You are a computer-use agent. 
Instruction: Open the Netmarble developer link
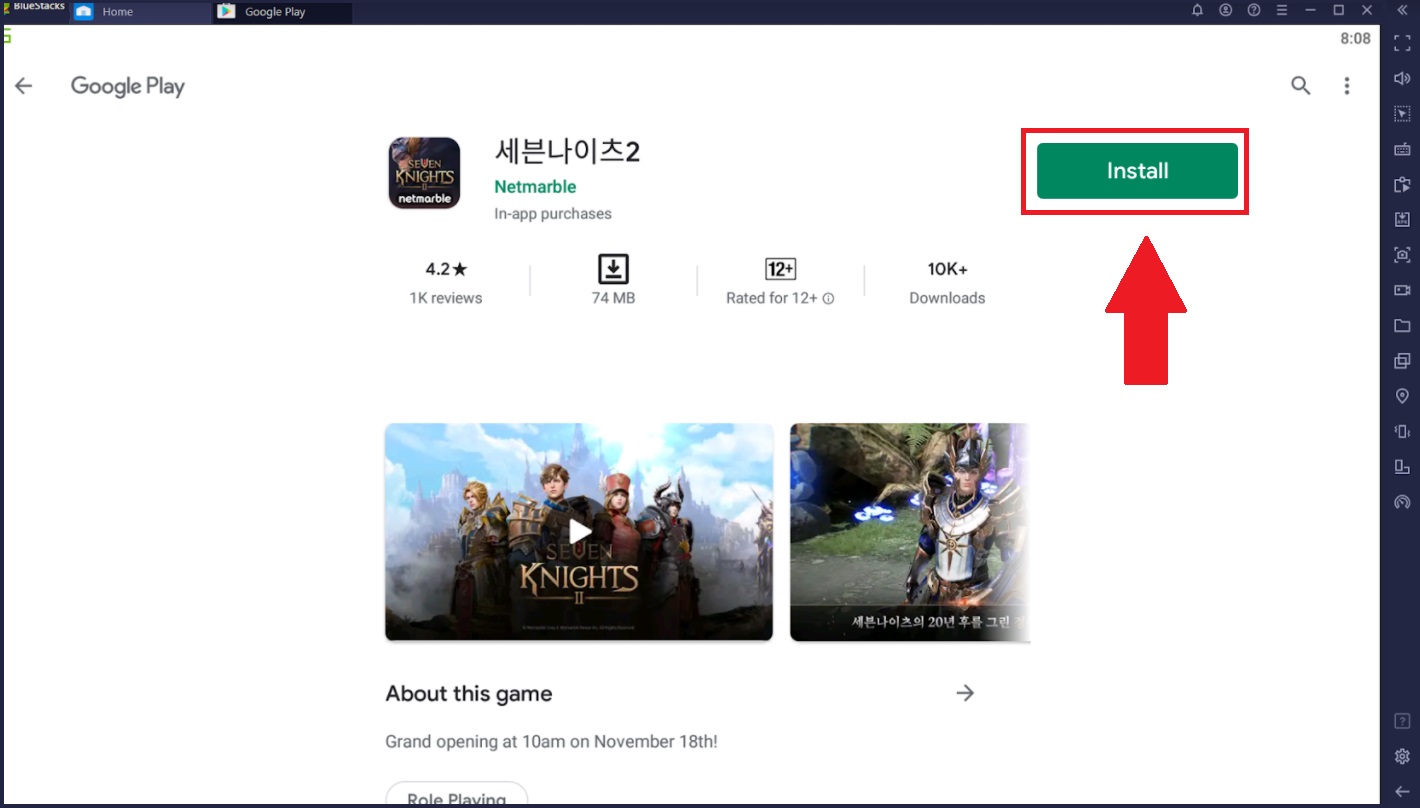click(535, 187)
